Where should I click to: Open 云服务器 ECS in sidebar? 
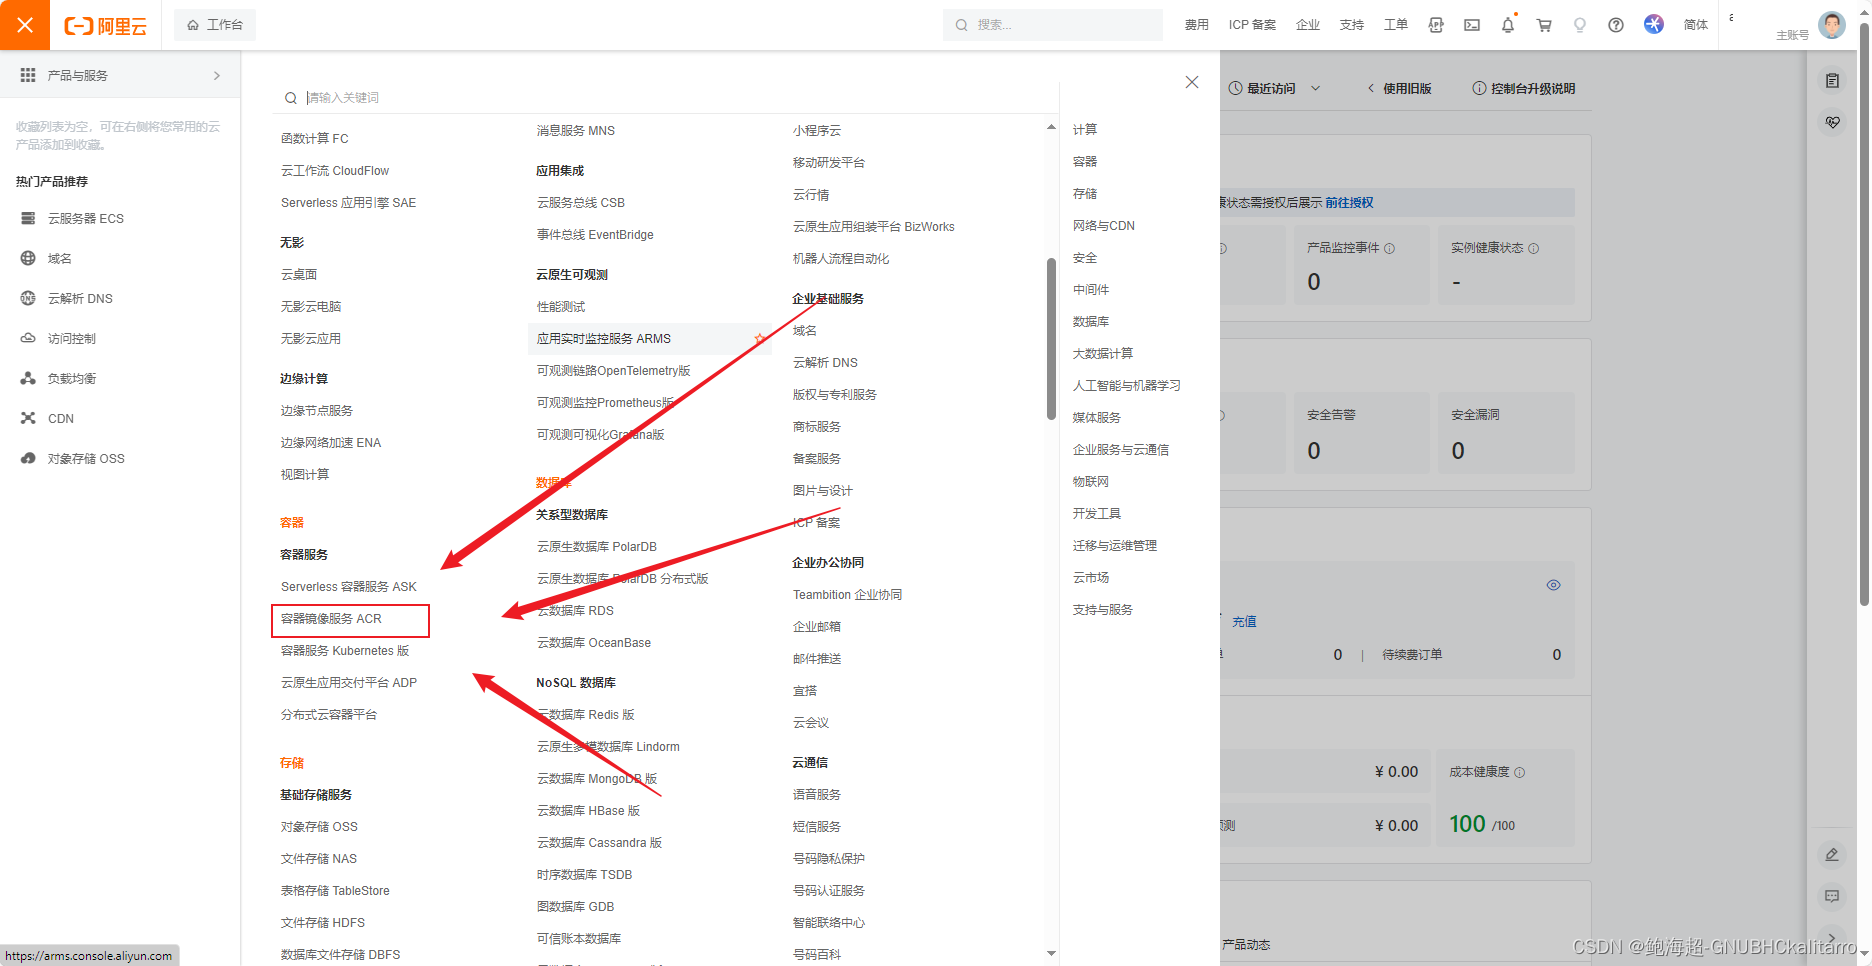(x=86, y=218)
